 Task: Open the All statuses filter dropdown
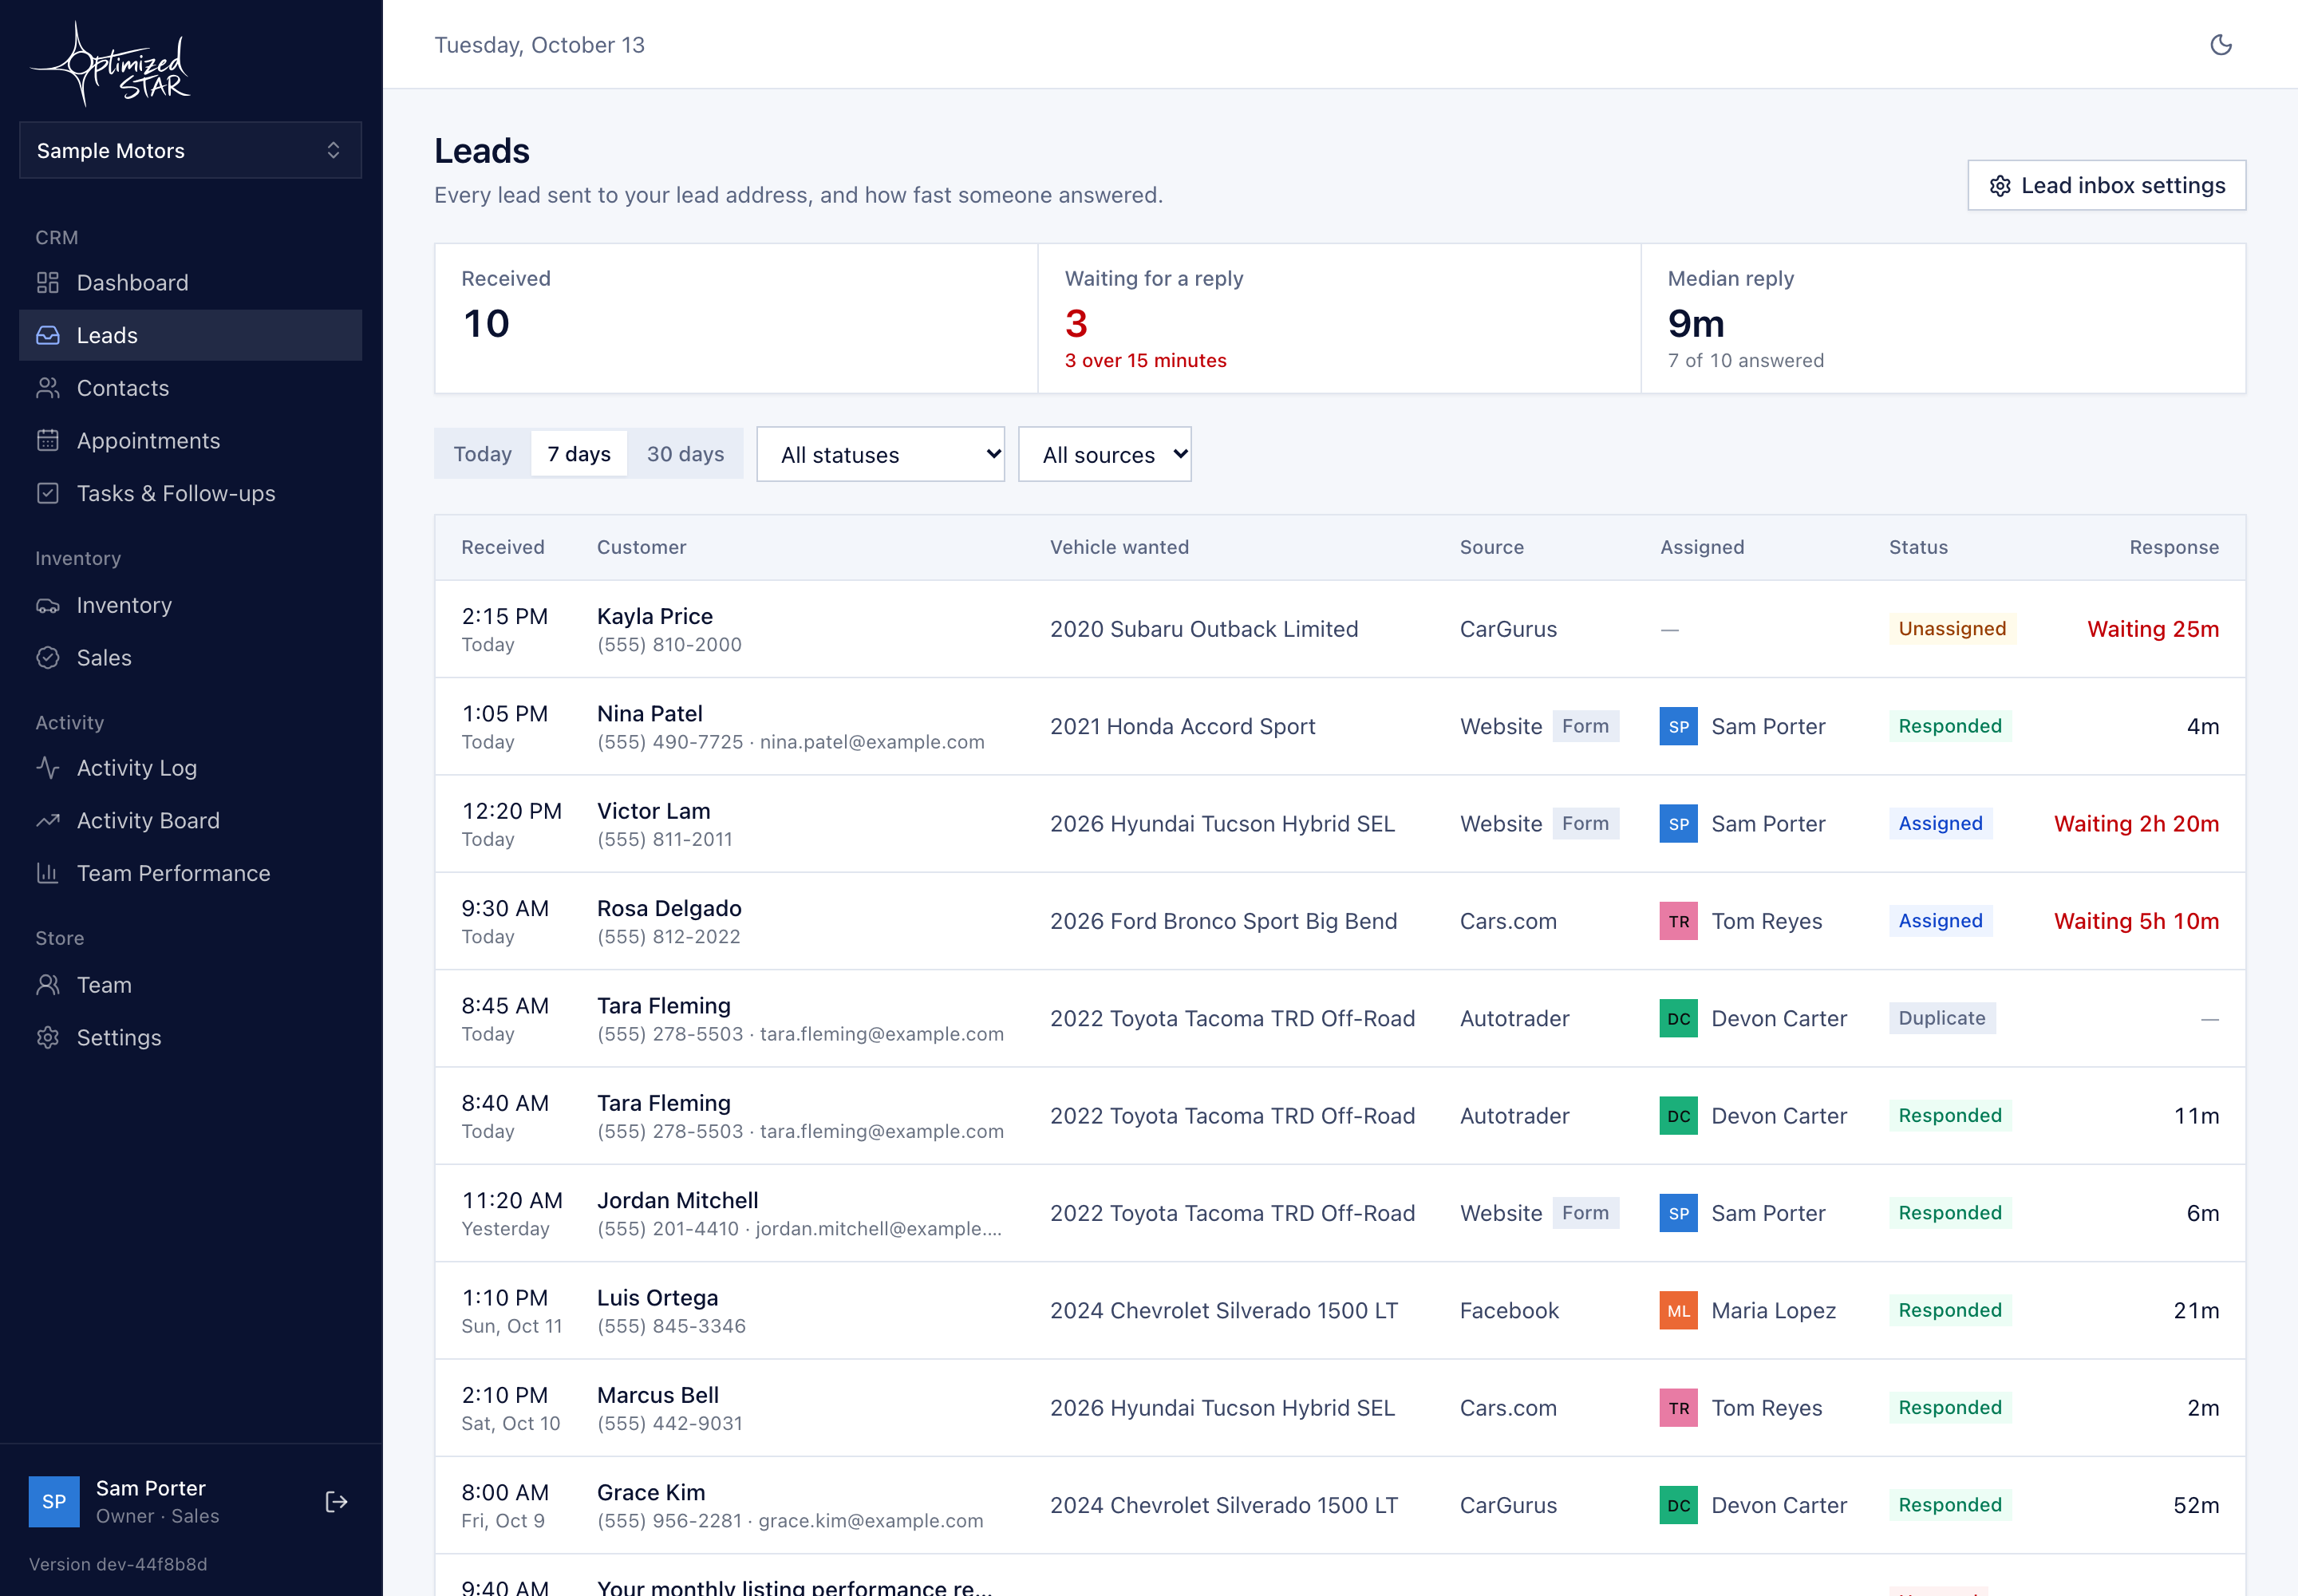[x=880, y=455]
